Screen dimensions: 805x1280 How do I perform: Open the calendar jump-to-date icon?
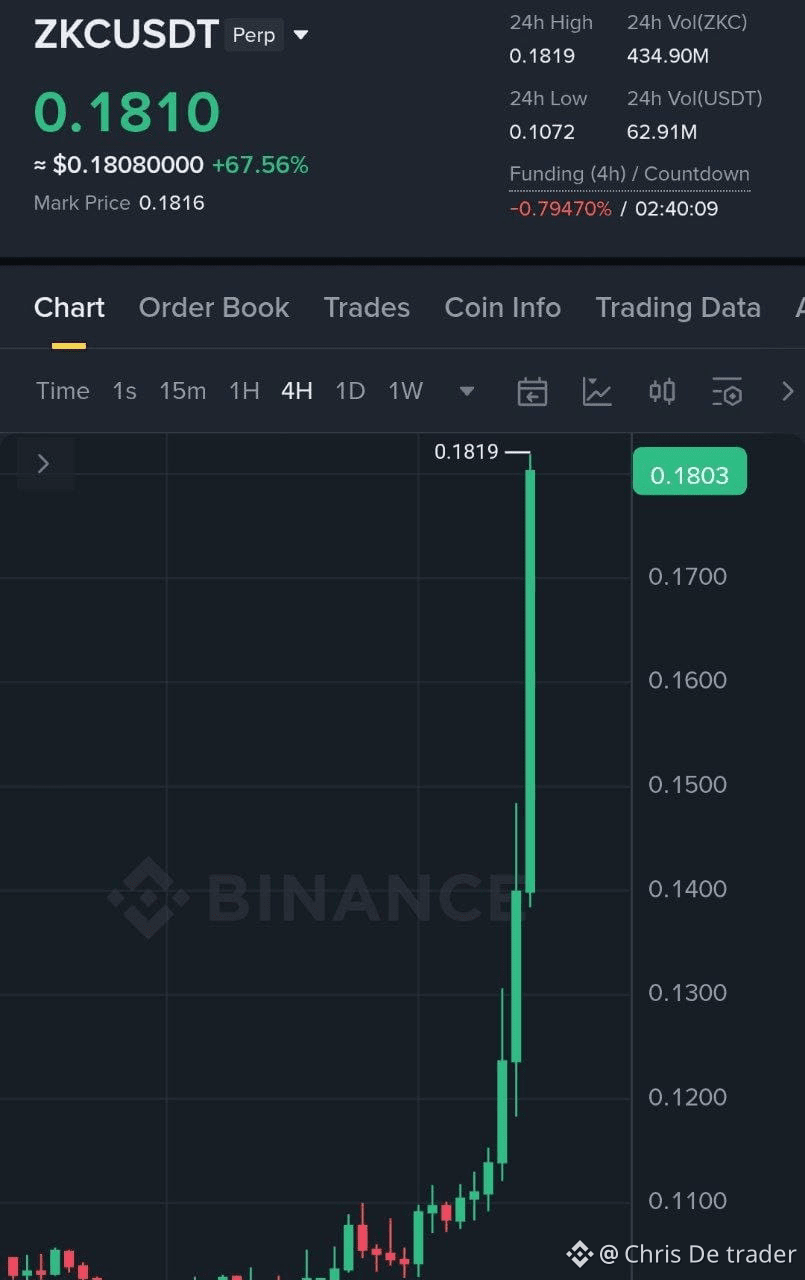(x=532, y=392)
